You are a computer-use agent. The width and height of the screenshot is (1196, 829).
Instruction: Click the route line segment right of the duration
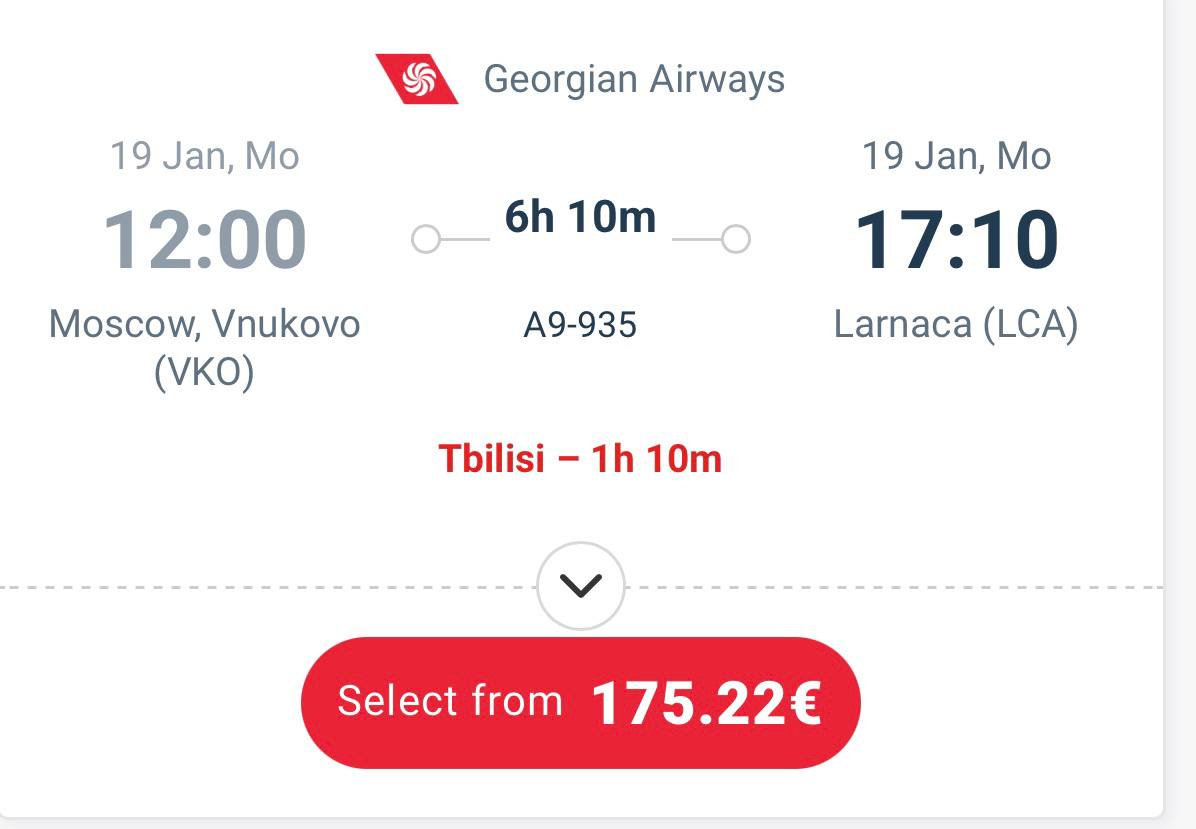[x=697, y=240]
